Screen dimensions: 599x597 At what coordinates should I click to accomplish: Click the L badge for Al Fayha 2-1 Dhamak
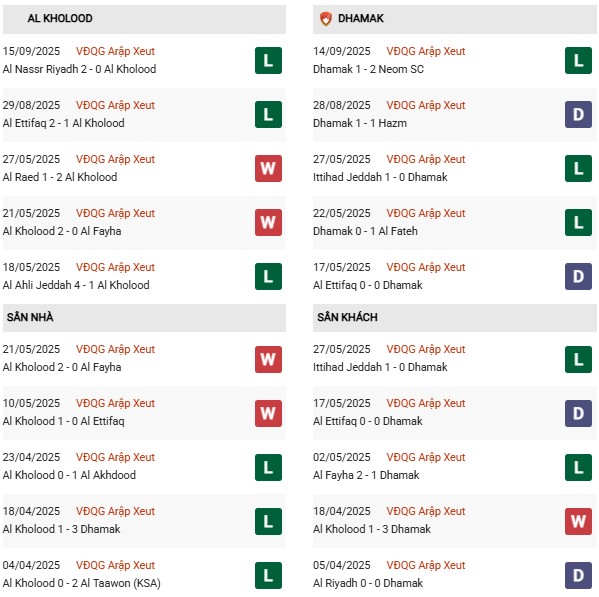578,468
